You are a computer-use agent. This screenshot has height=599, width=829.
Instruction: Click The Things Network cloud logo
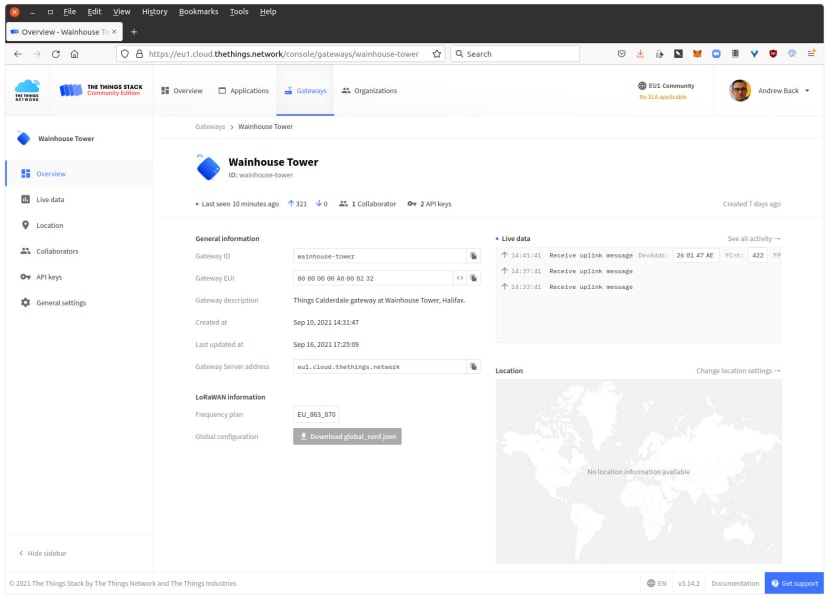pyautogui.click(x=27, y=90)
